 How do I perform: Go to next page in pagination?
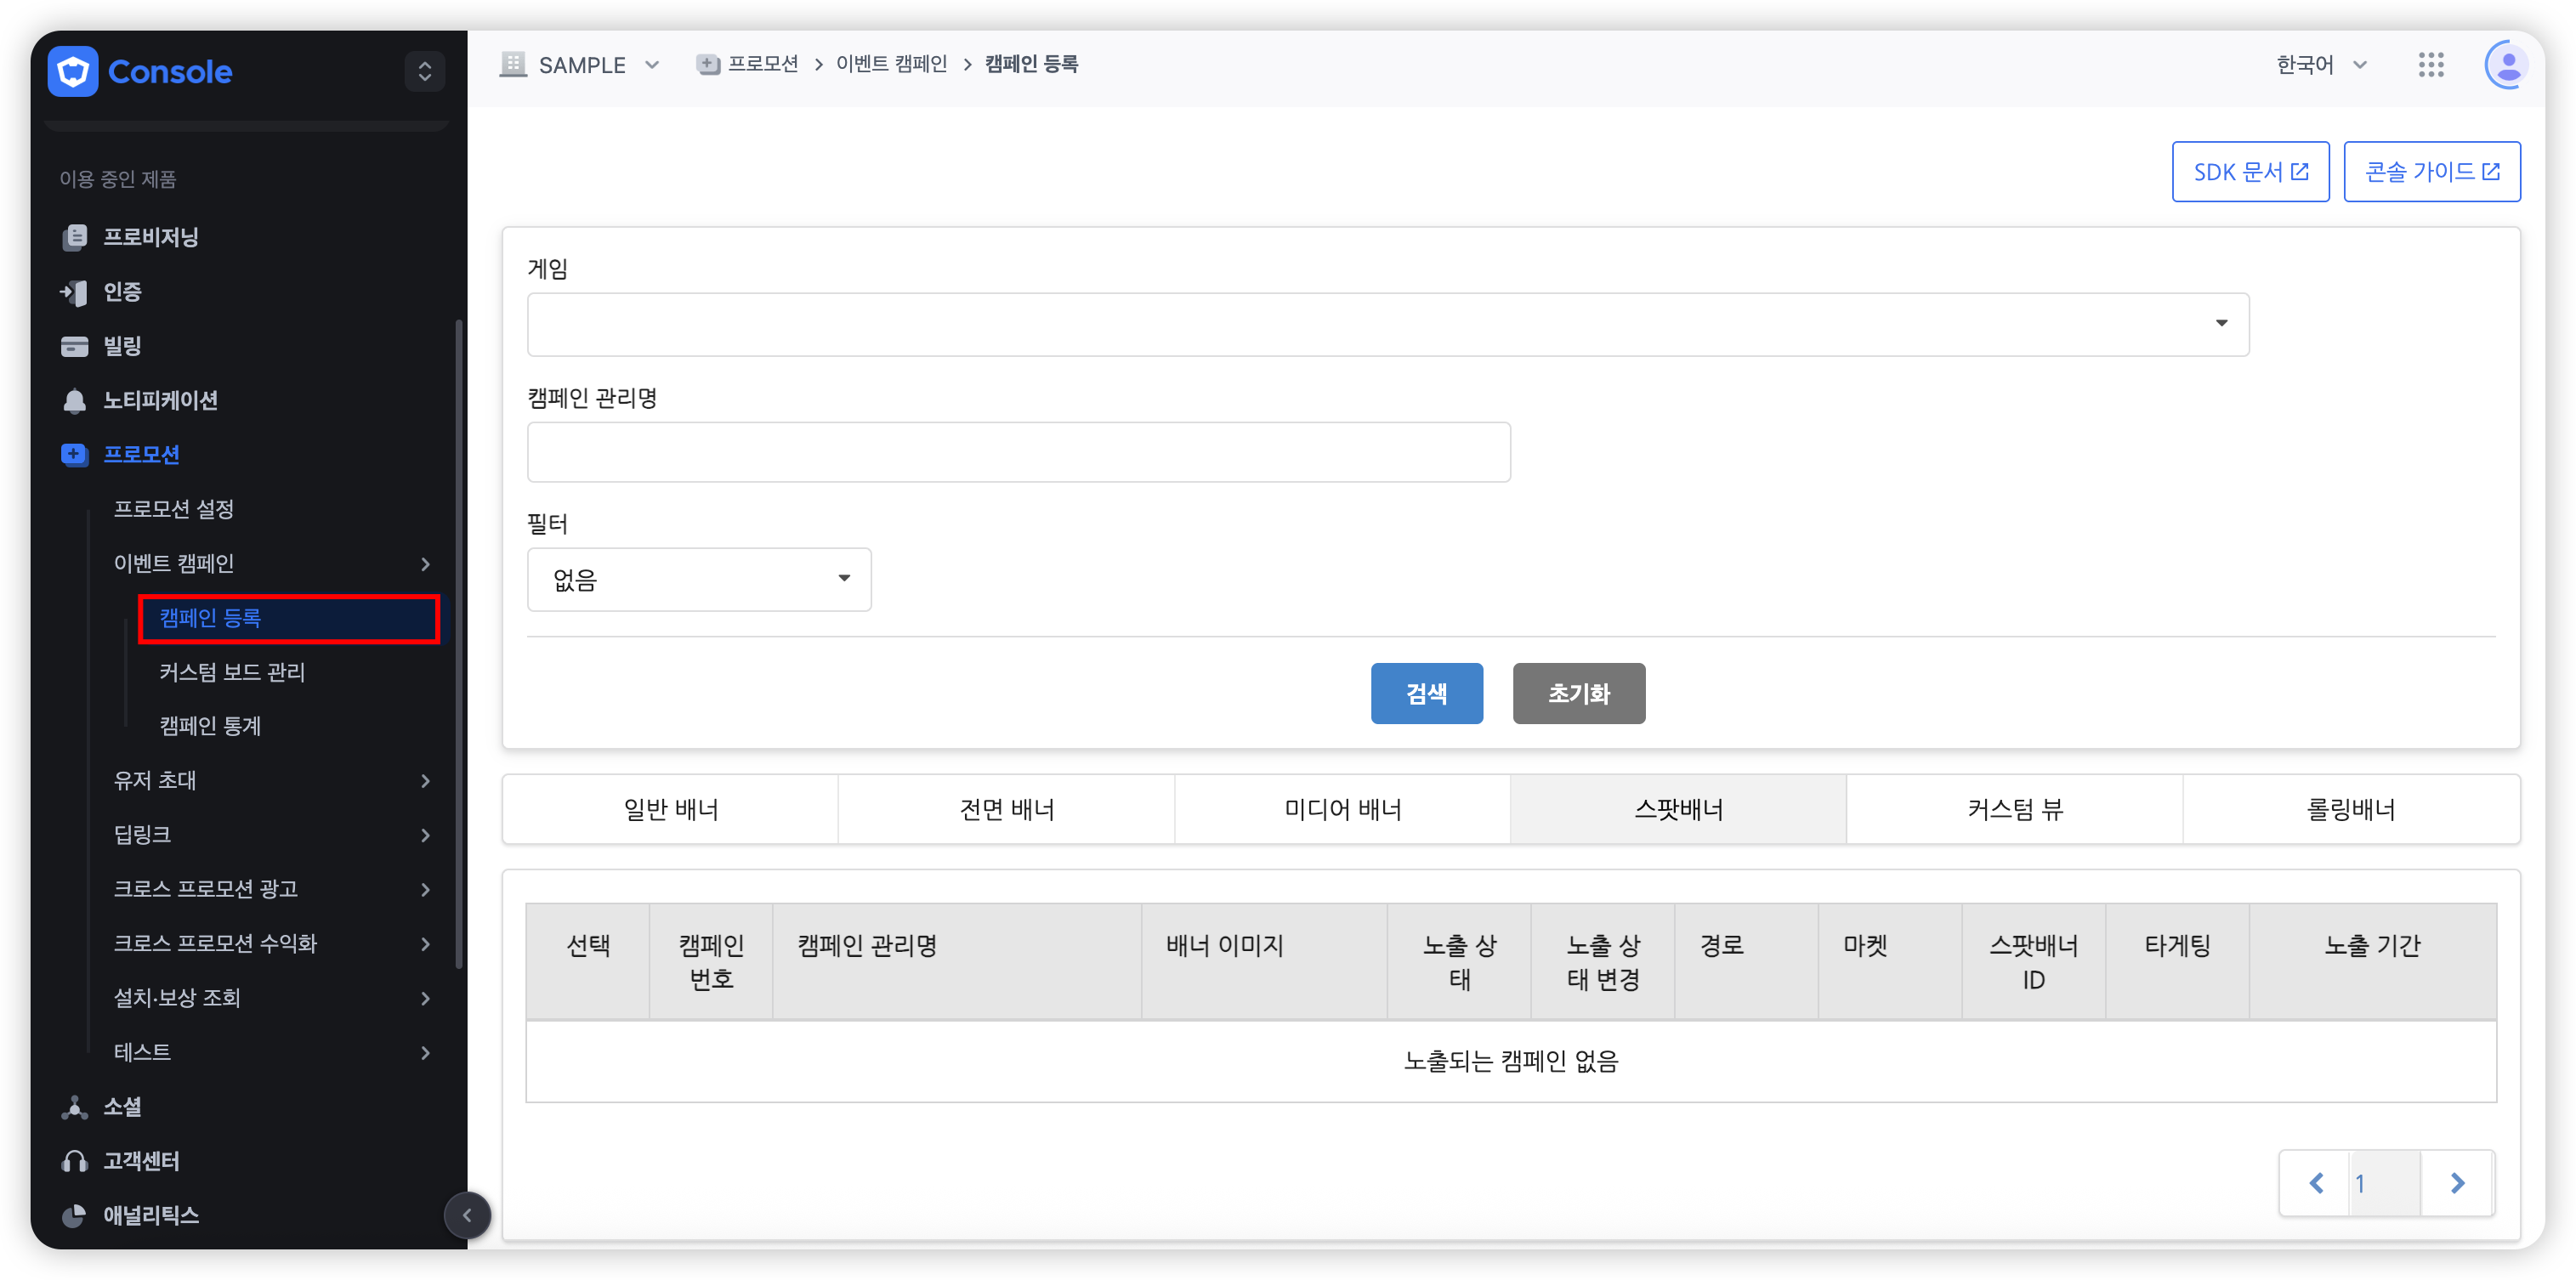click(2457, 1183)
